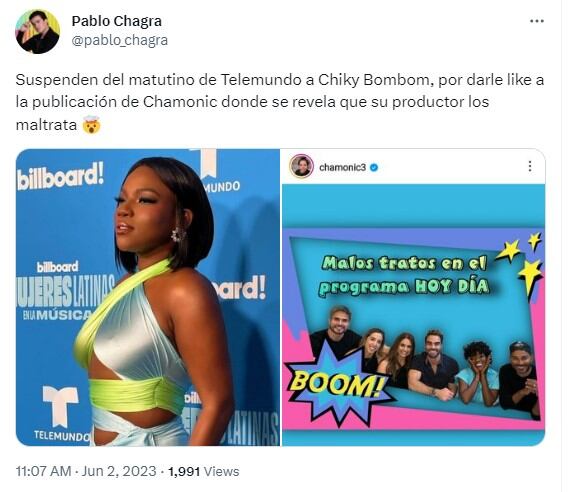Screen dimensions: 570x492
Task: Click the chamonic3 profile picture
Action: click(x=301, y=166)
